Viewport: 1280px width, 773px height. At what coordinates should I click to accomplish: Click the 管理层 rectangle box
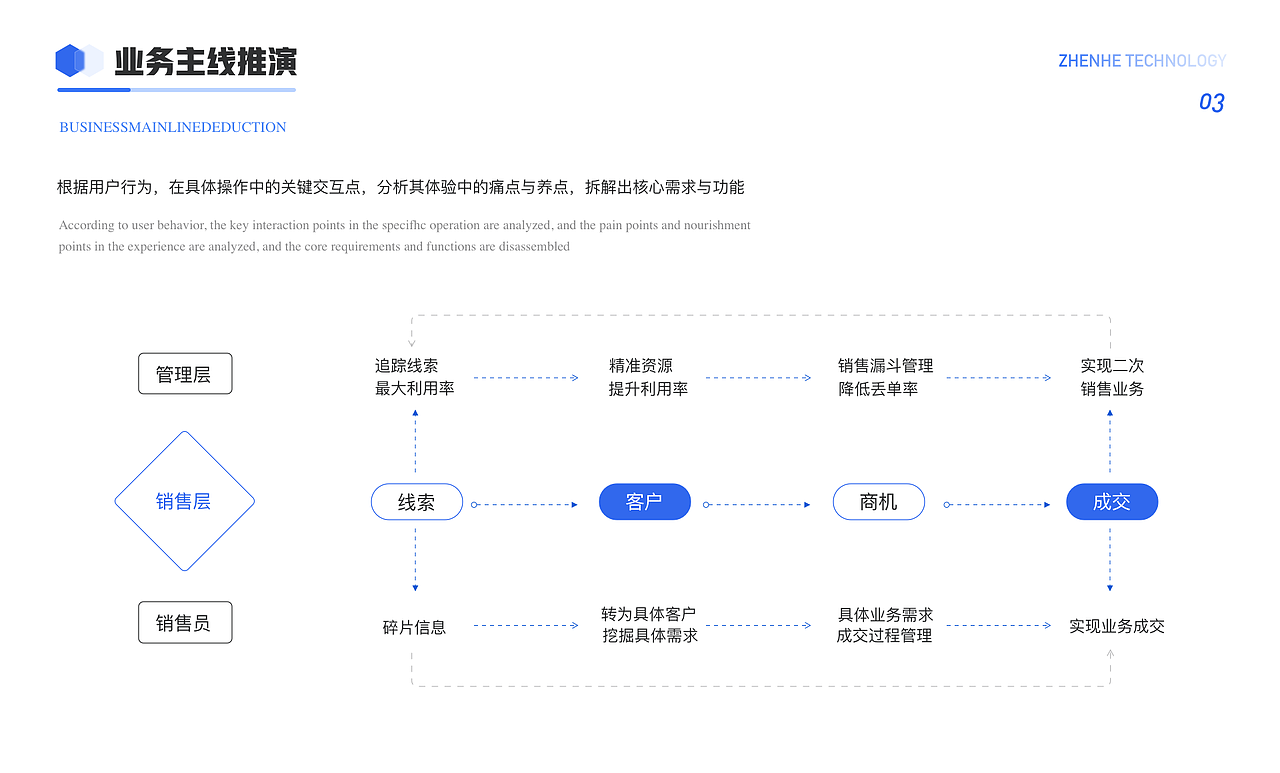point(184,373)
